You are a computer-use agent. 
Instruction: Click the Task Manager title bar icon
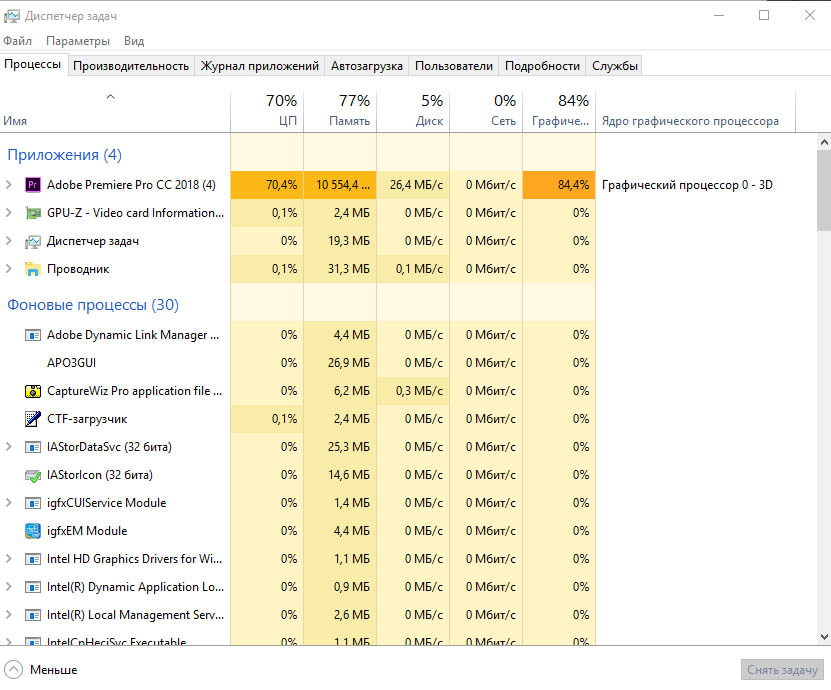click(x=12, y=16)
